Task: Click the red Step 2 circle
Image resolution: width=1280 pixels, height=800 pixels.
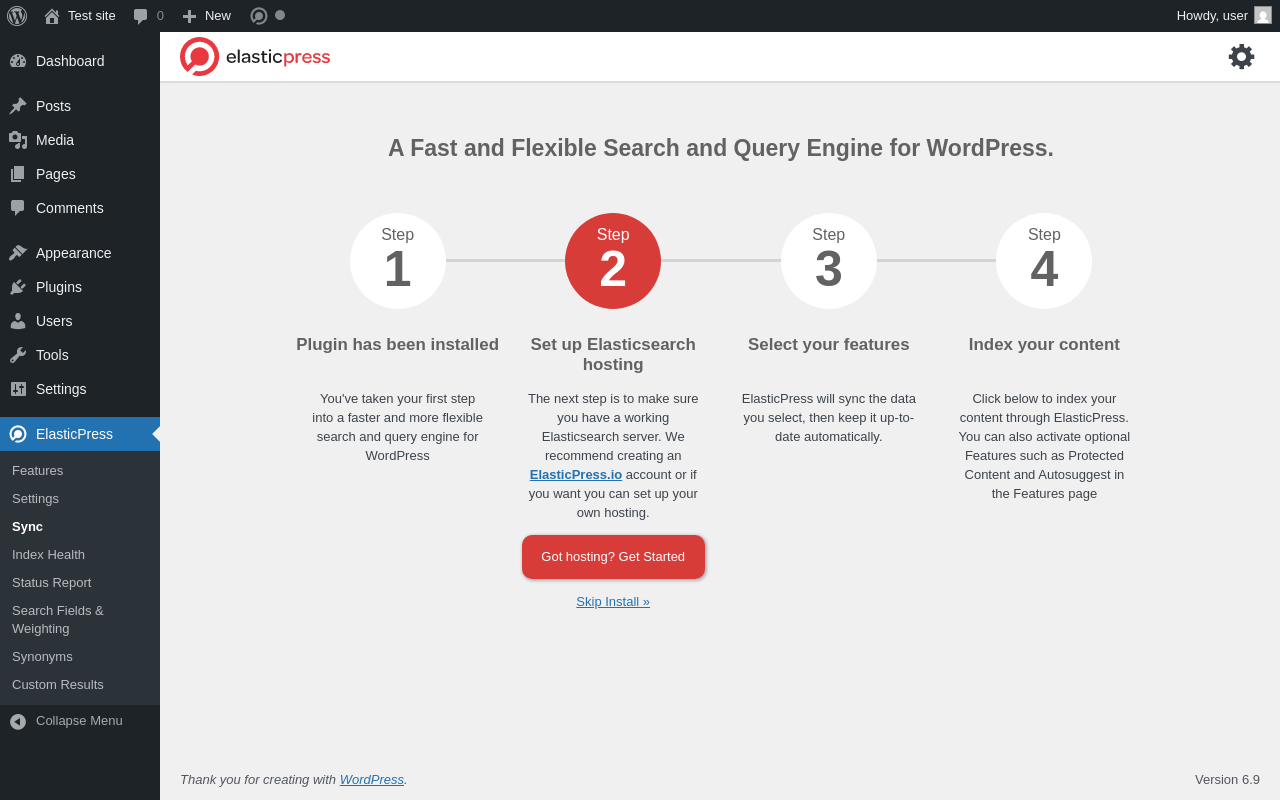Action: pyautogui.click(x=613, y=261)
